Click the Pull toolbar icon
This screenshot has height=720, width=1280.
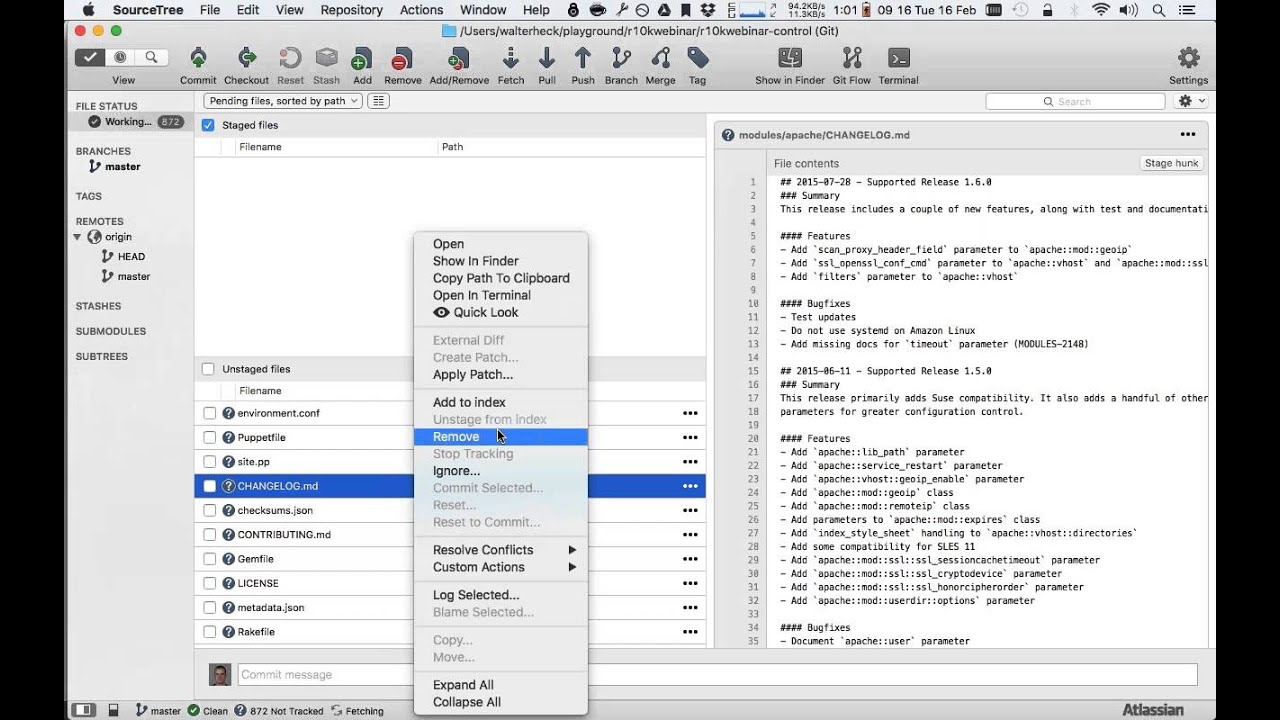click(547, 59)
